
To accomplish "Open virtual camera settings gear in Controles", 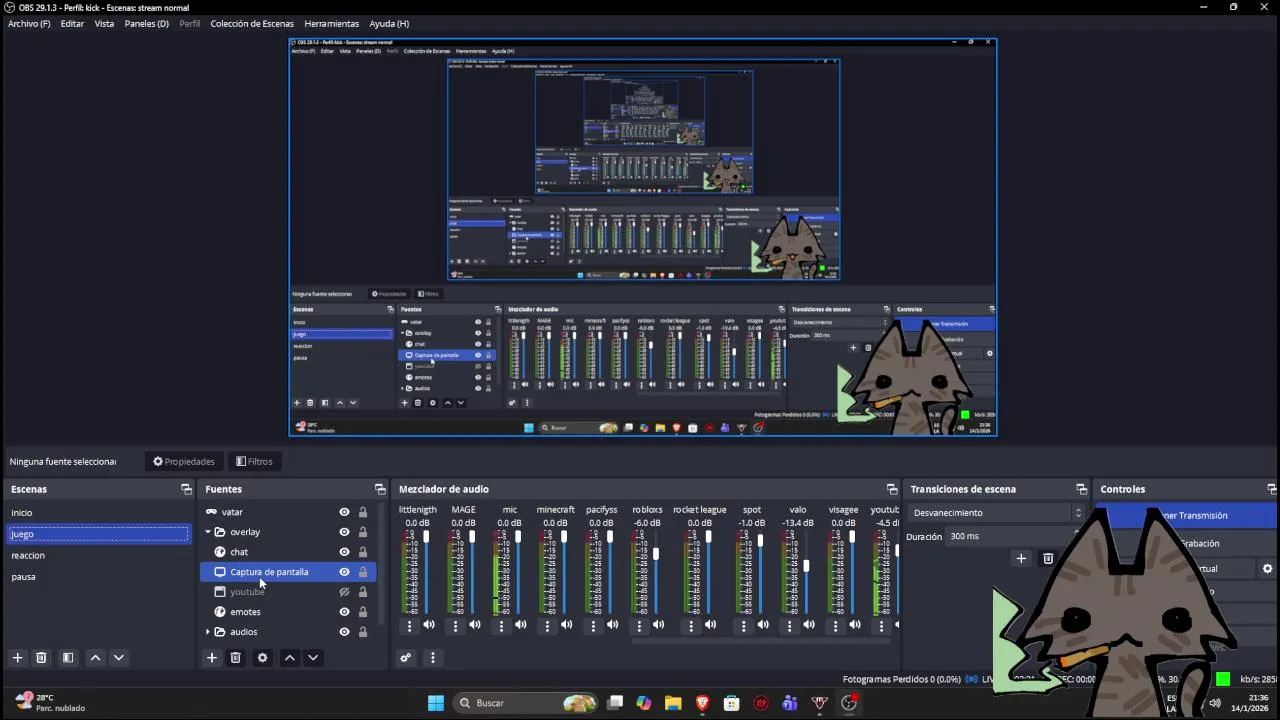I will click(1267, 569).
